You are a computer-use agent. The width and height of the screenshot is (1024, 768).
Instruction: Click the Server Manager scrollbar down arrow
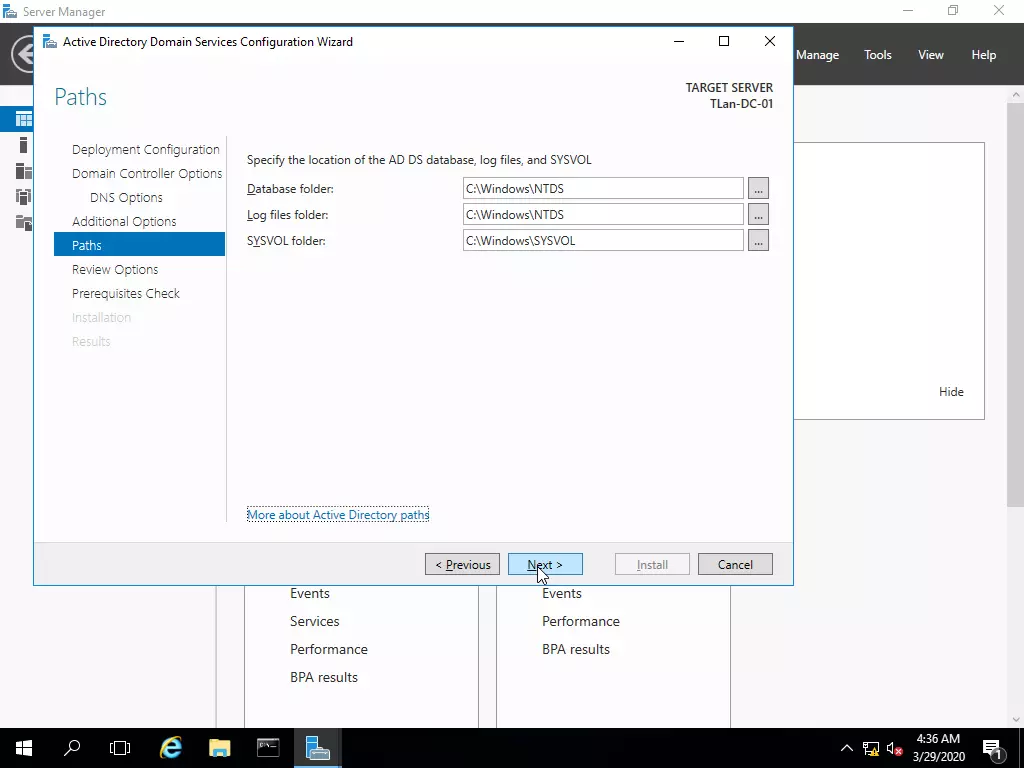pos(1016,720)
